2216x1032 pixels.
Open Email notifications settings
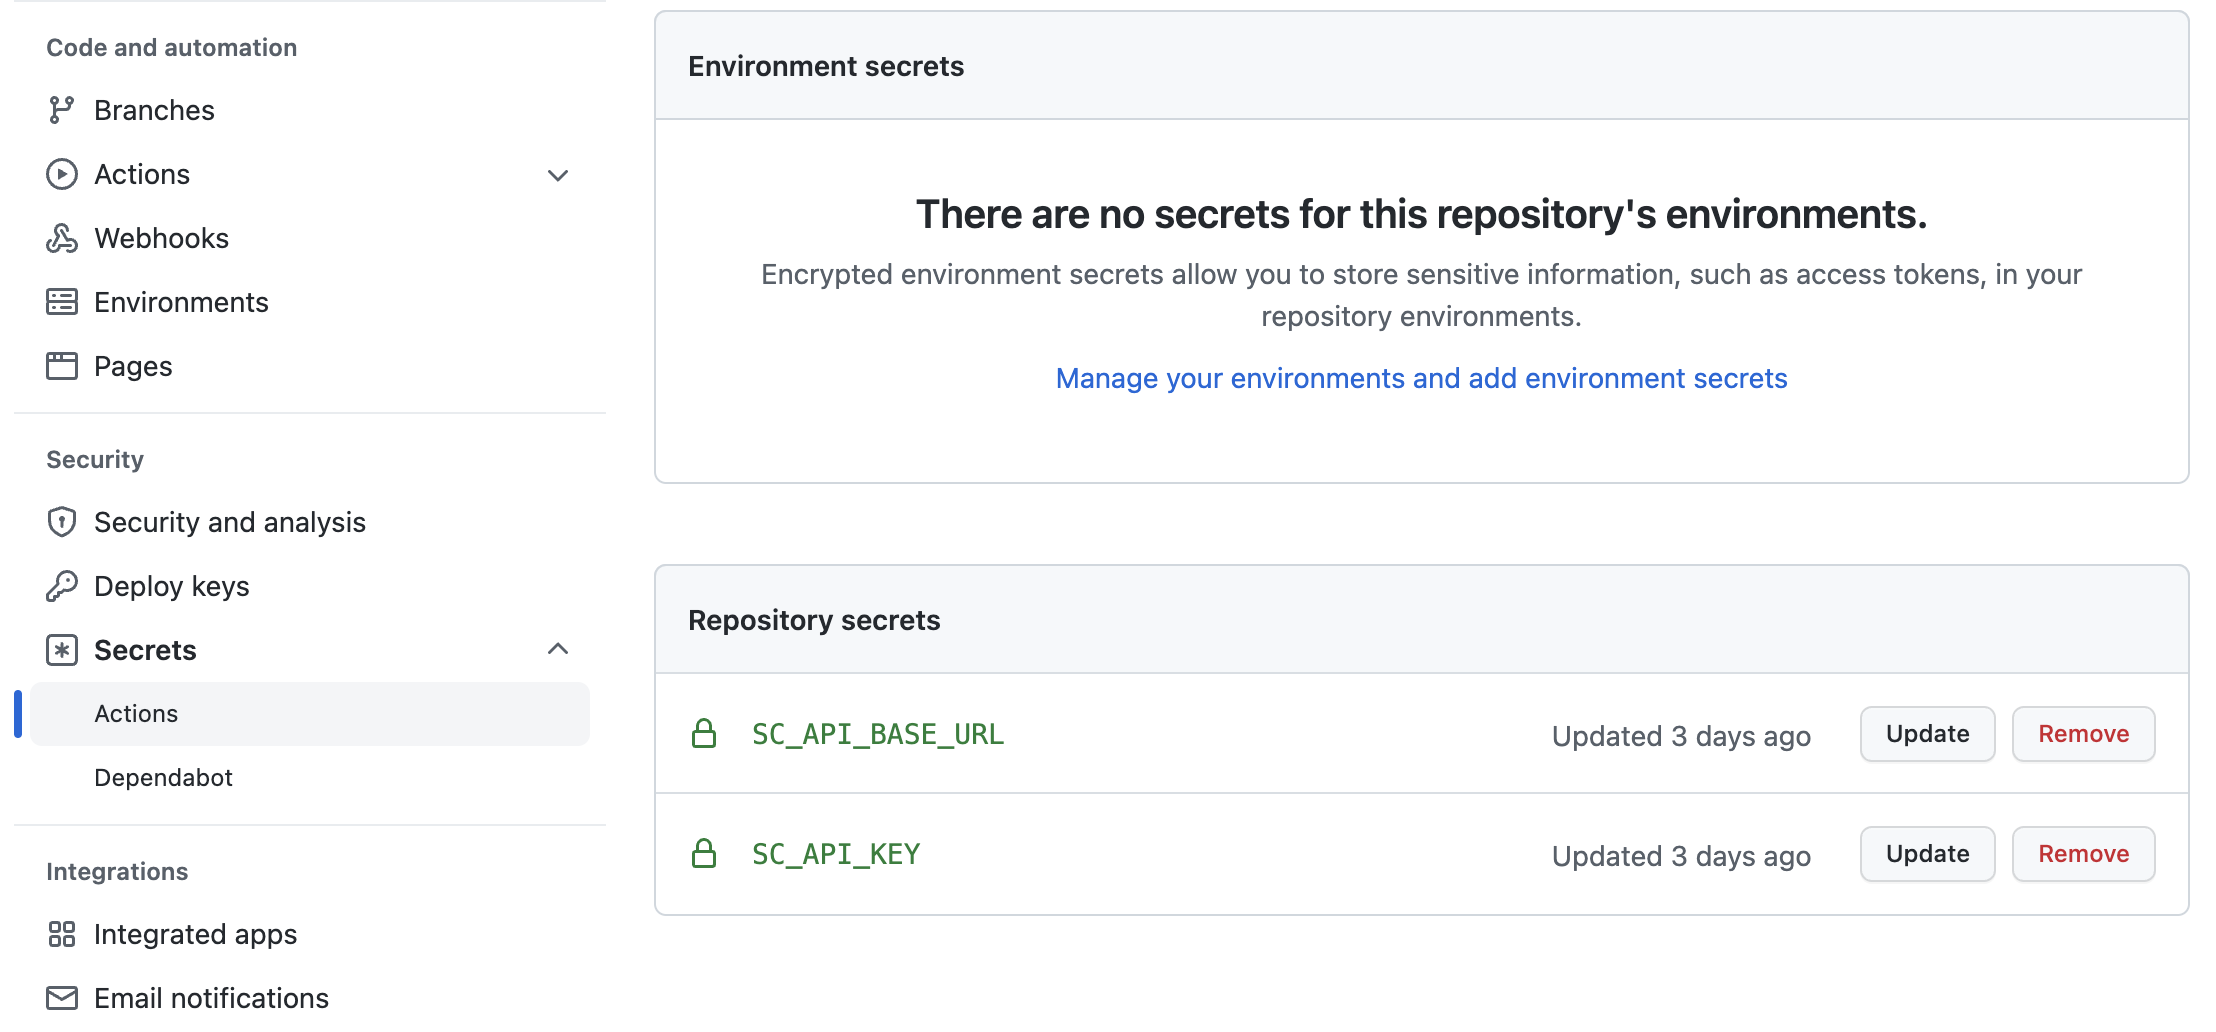(211, 998)
